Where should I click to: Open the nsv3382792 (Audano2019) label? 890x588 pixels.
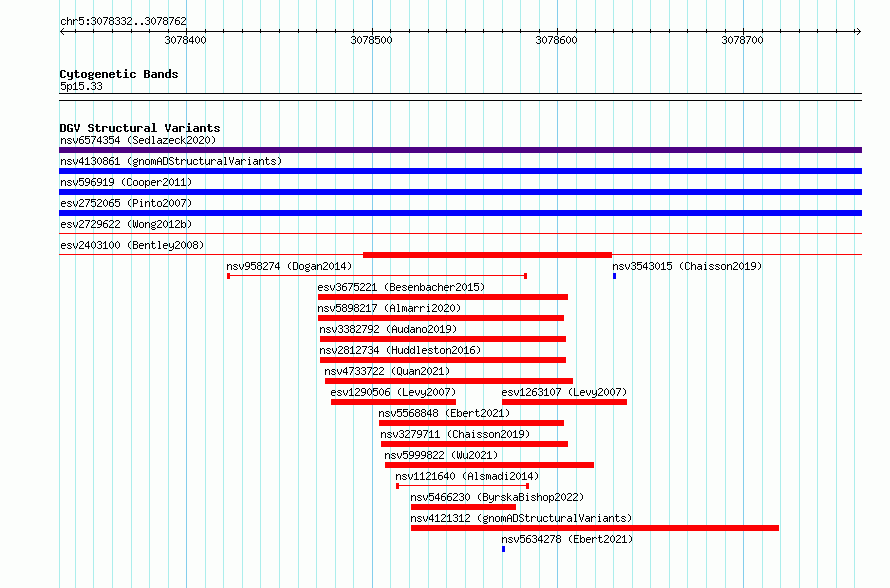coord(388,329)
